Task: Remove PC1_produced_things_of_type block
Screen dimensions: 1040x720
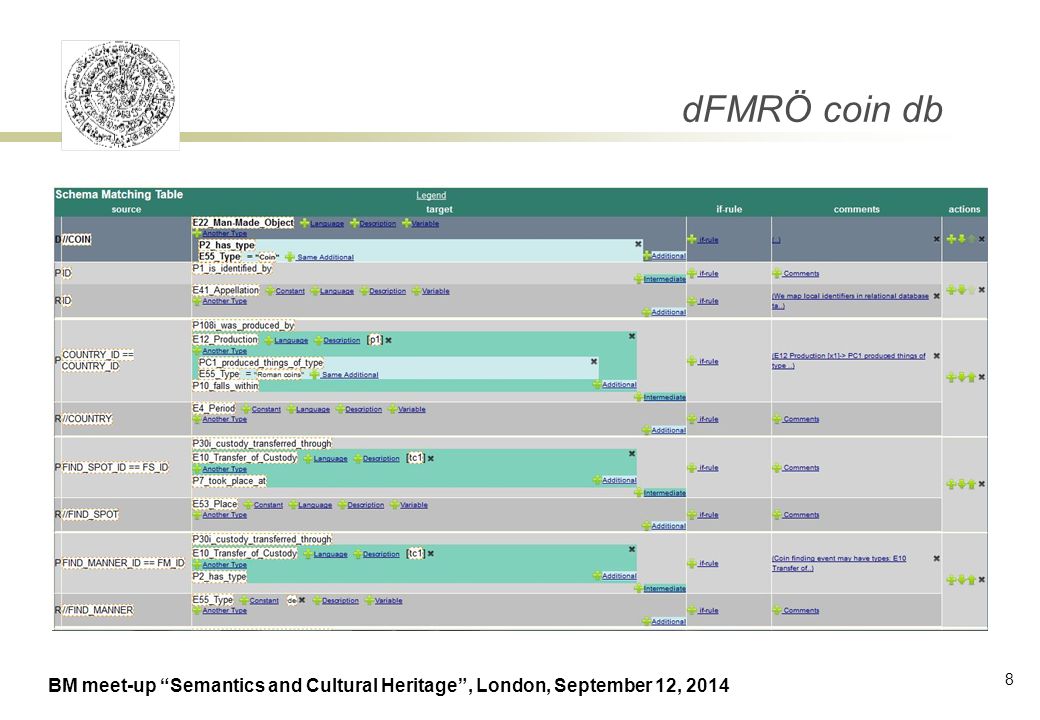Action: [594, 361]
